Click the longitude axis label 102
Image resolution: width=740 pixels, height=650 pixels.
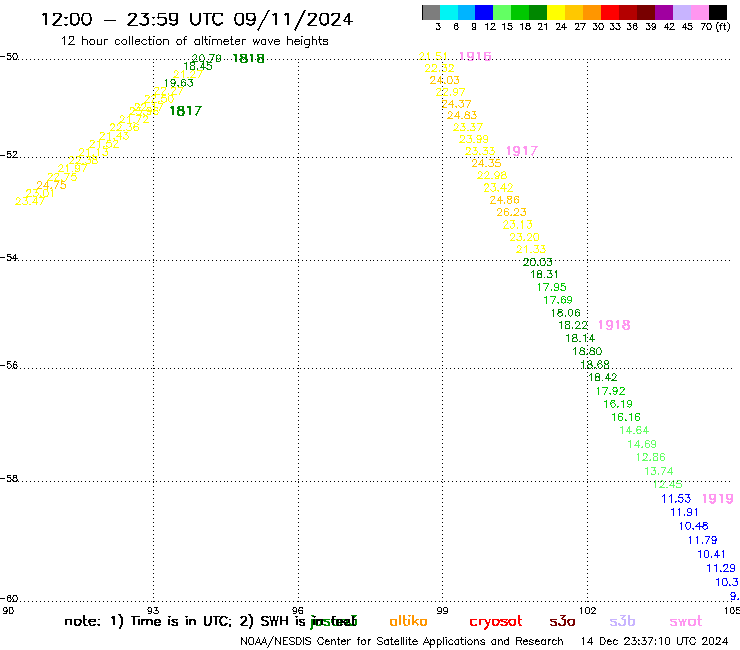588,610
